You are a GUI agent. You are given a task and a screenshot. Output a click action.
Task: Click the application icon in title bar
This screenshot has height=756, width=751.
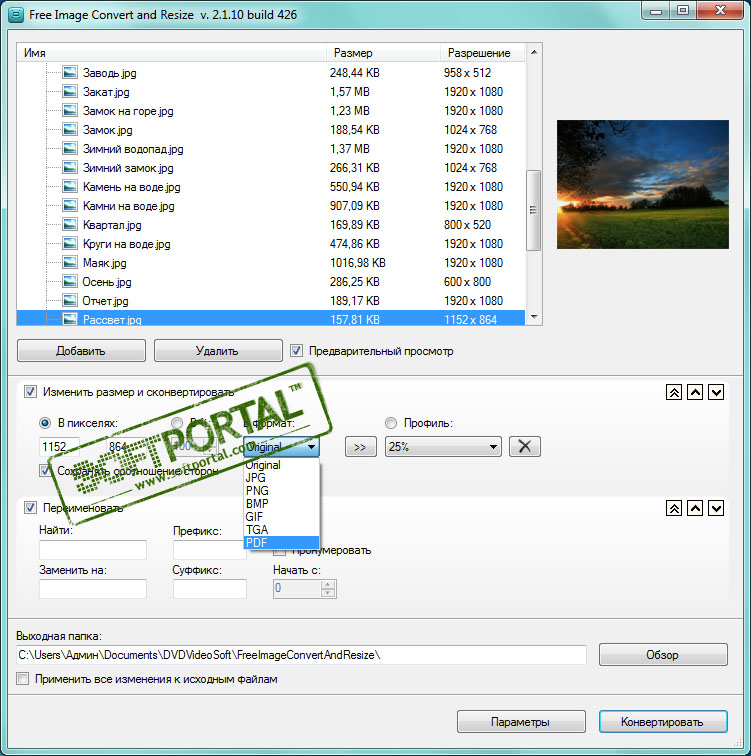(16, 15)
